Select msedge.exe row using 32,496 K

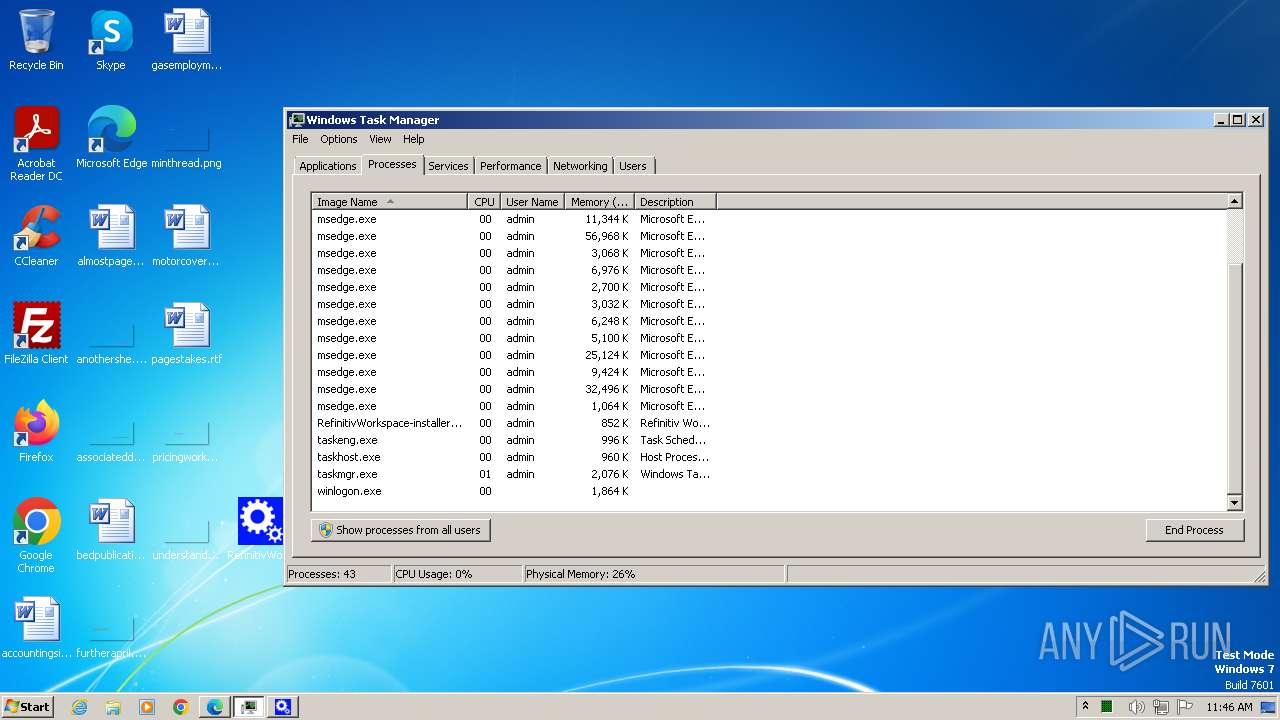512,389
